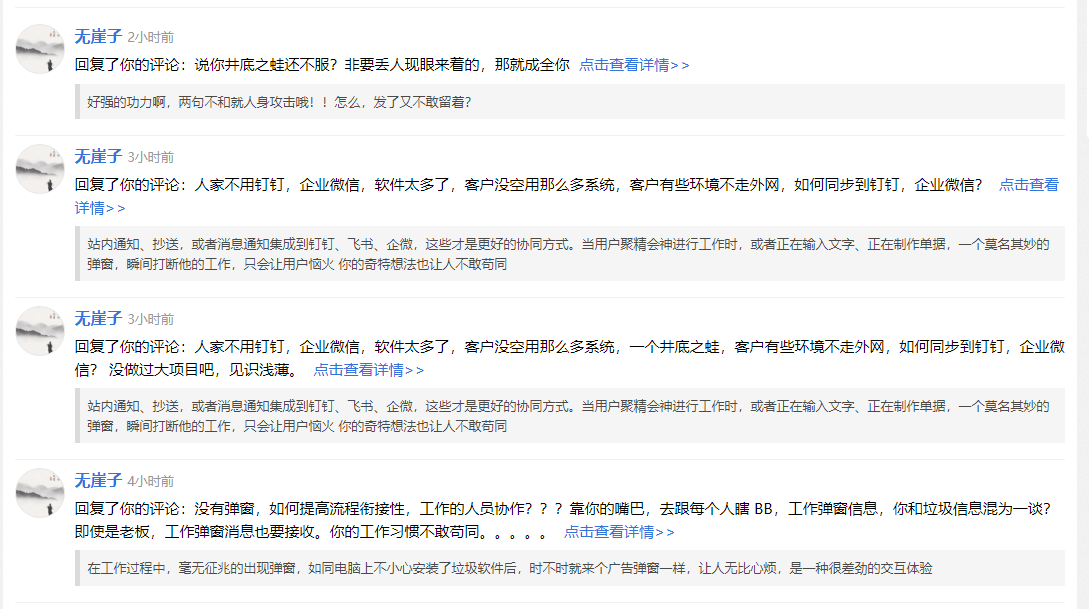The width and height of the screenshot is (1089, 609).
Task: Click reply text starting 回复了你的评论：没有弹窗
Action: (563, 519)
